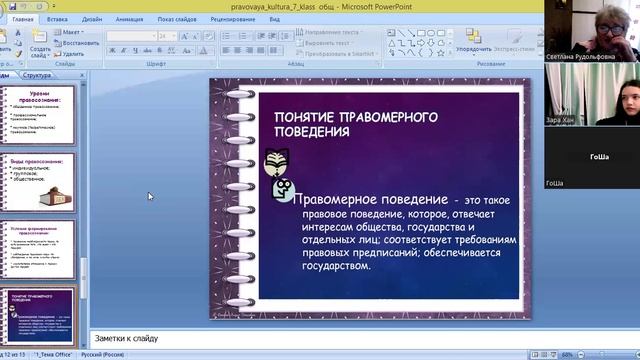The height and width of the screenshot is (360, 640).
Task: Click the Удалить delete slide button
Action: coord(69,54)
